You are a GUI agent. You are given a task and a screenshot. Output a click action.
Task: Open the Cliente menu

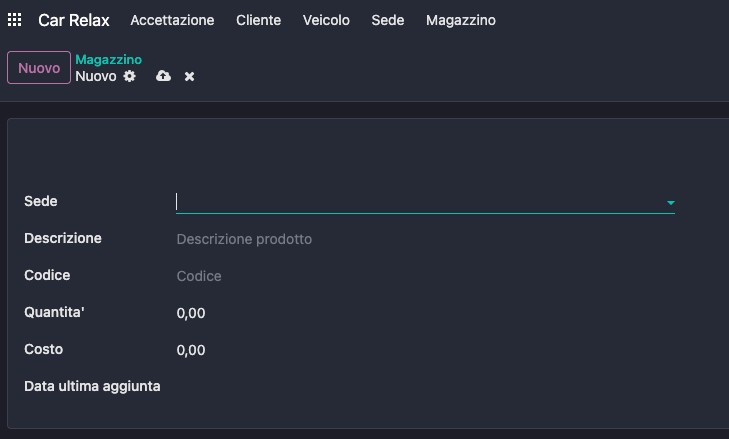coord(258,20)
